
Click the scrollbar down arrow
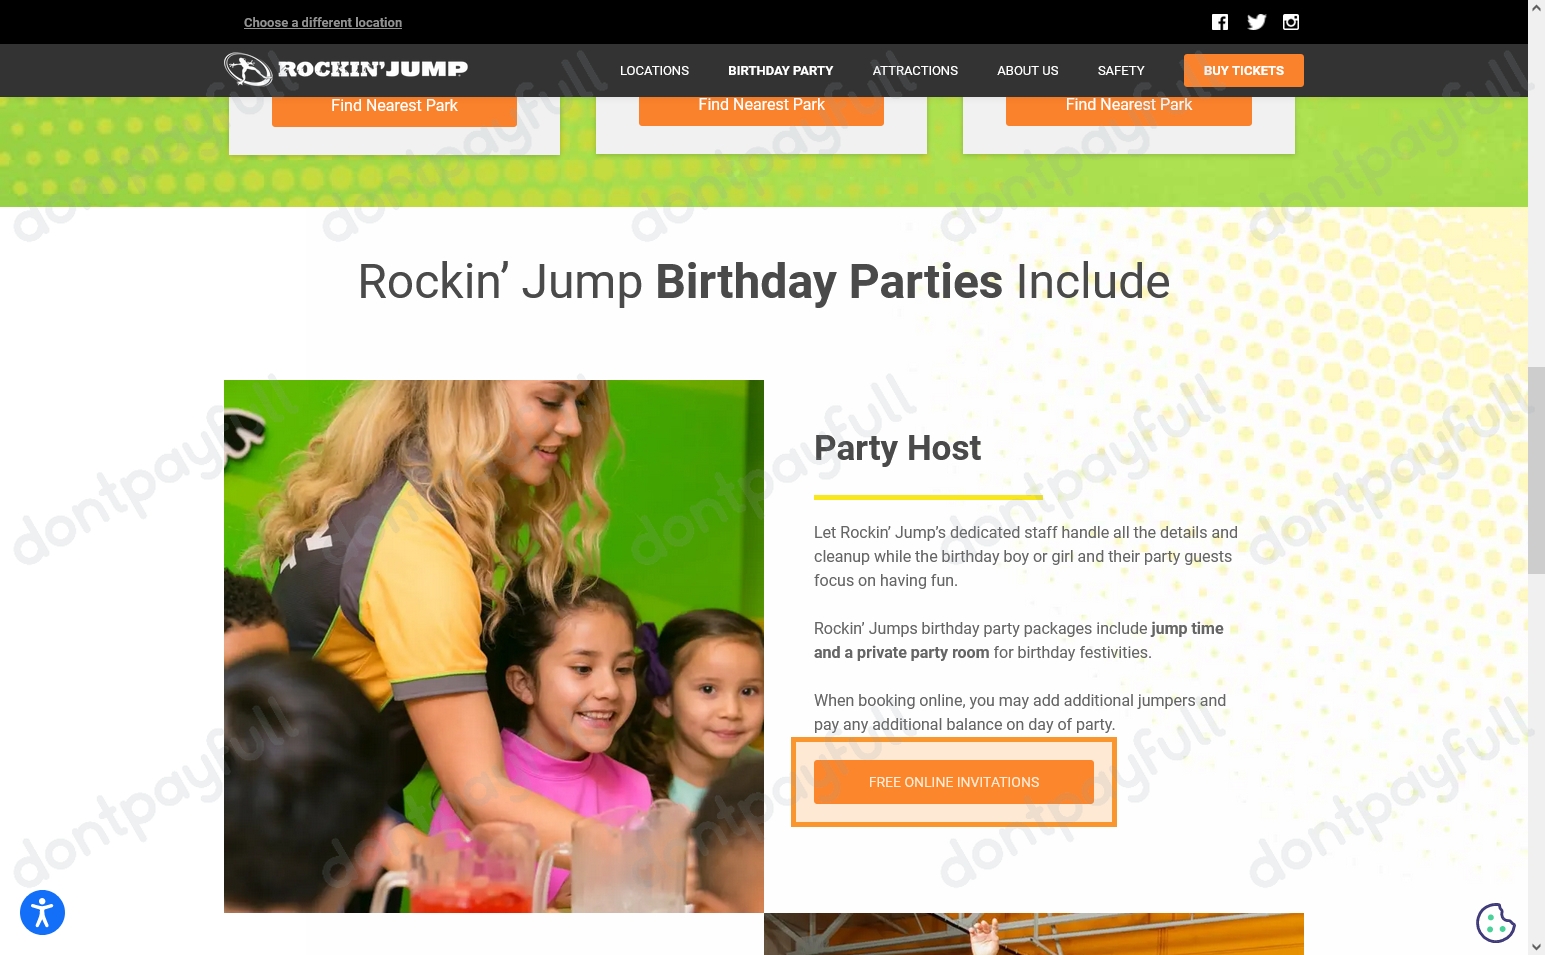[x=1536, y=946]
